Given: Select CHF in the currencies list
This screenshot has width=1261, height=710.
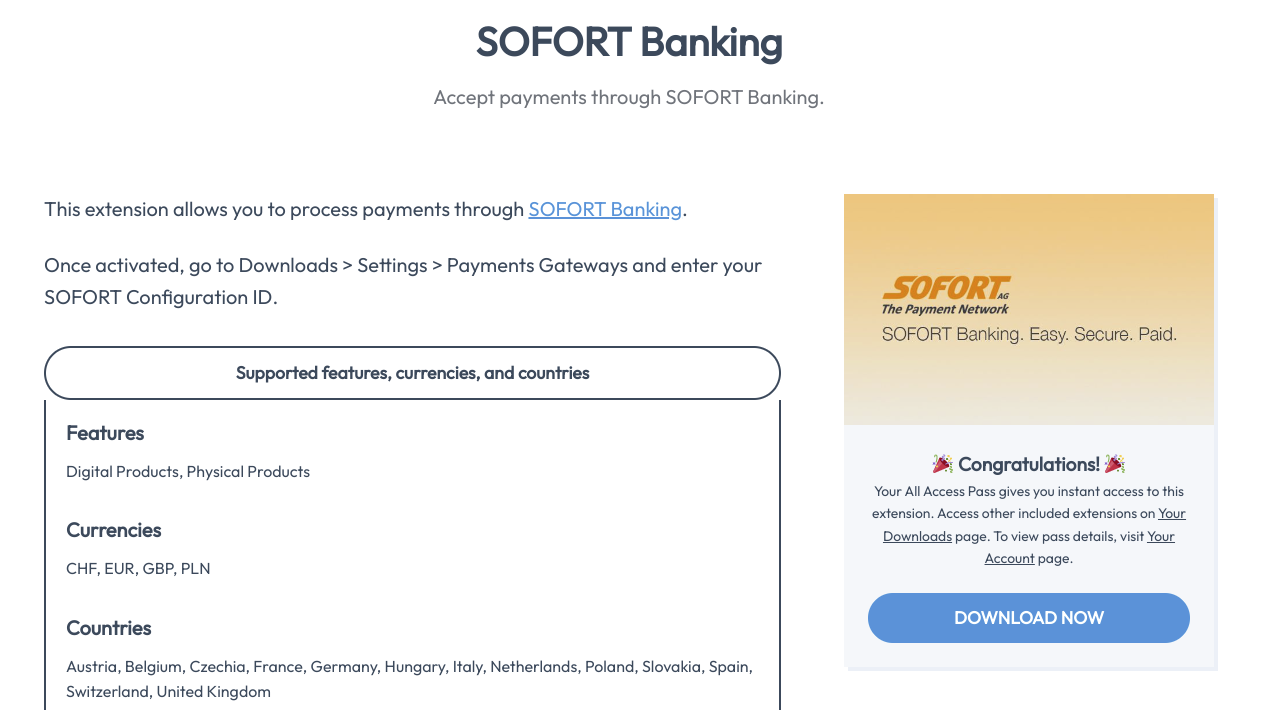Looking at the screenshot, I should pyautogui.click(x=79, y=568).
